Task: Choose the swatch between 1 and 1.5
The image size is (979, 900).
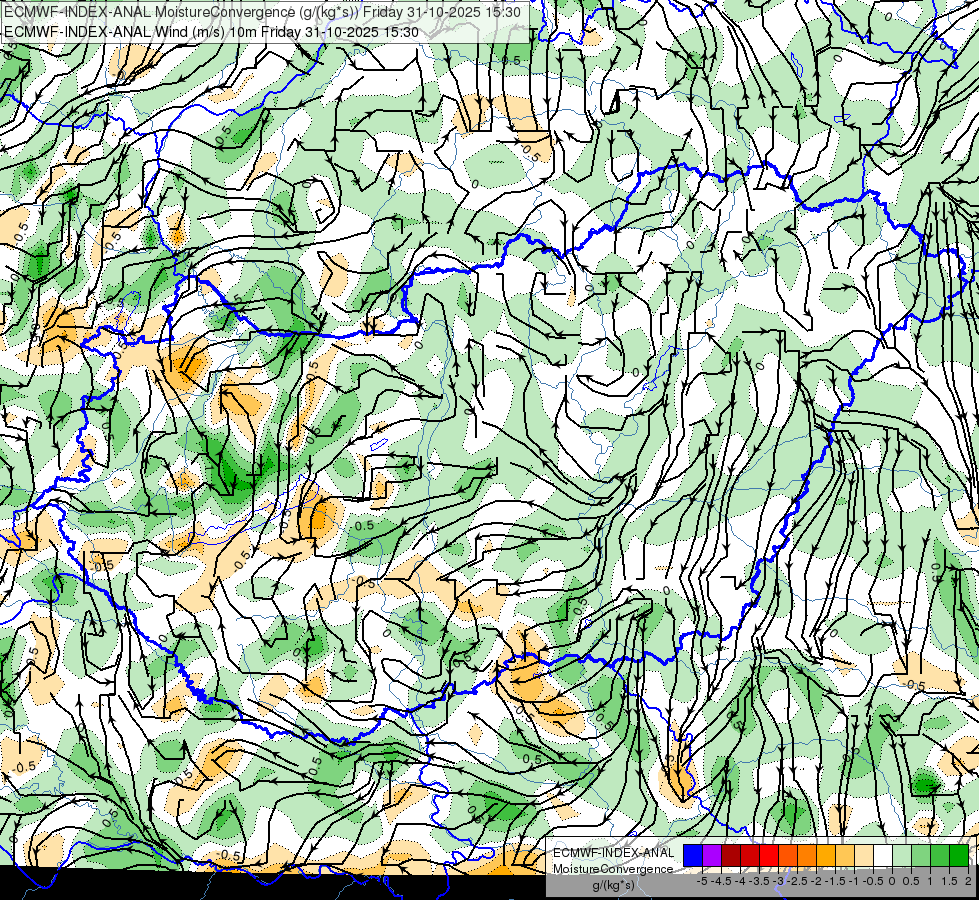Action: click(x=940, y=856)
